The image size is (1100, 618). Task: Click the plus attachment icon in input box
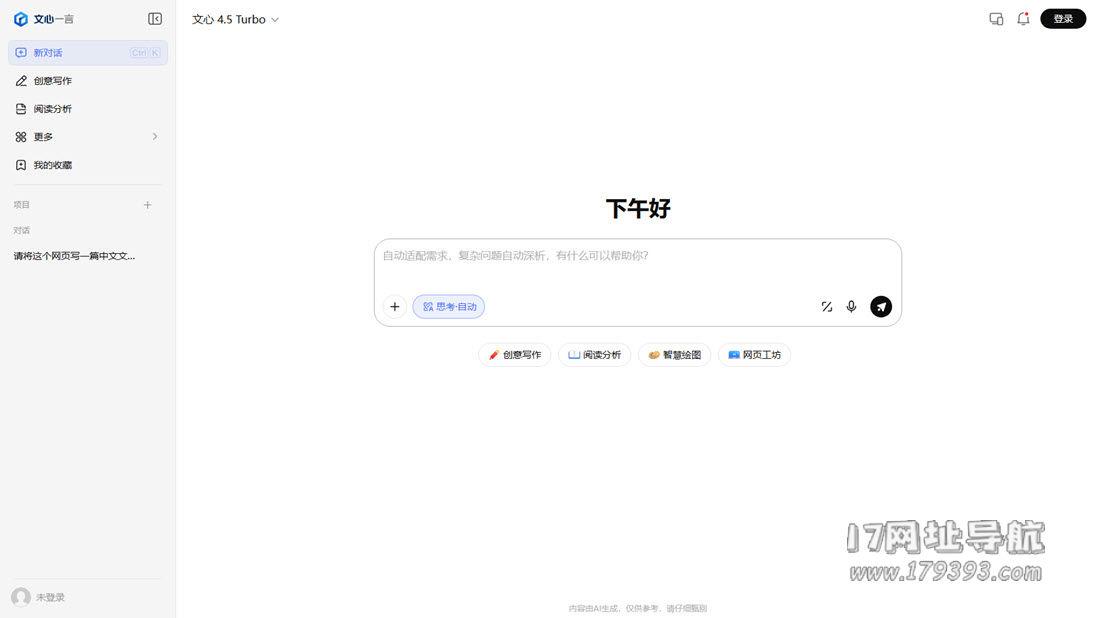point(395,307)
